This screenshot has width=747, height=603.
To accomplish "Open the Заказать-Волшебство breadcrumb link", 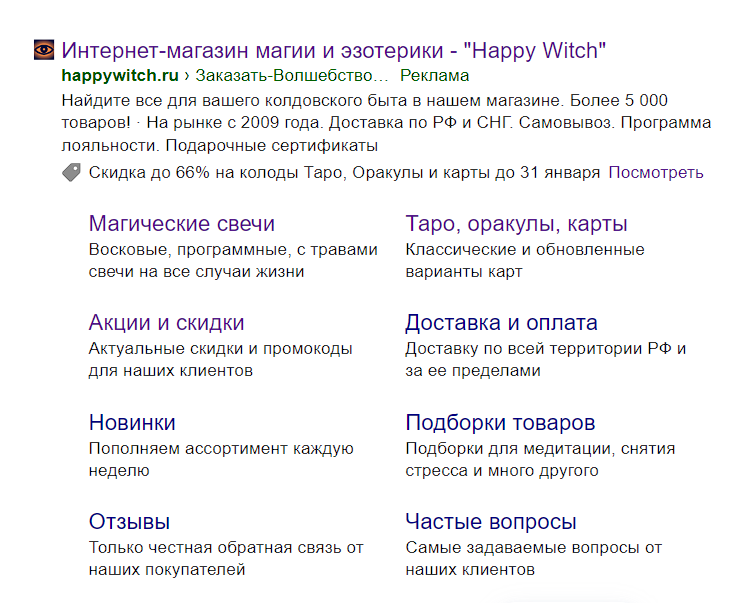I will [x=292, y=75].
